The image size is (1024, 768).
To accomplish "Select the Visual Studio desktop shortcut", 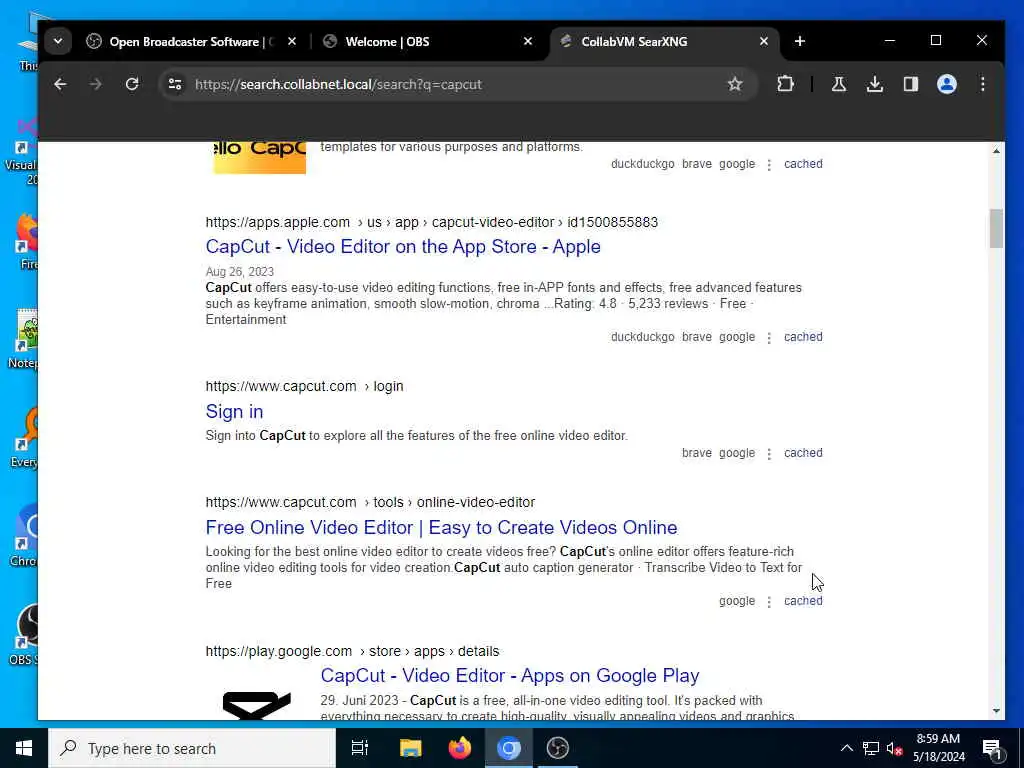I will [22, 152].
